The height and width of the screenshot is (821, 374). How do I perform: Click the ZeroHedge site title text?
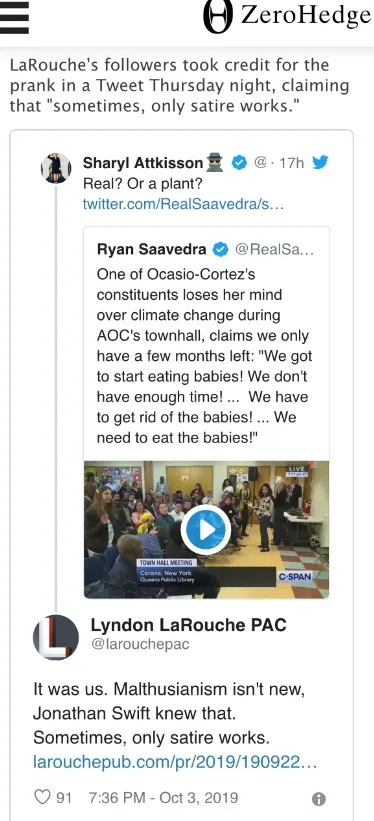click(x=305, y=15)
